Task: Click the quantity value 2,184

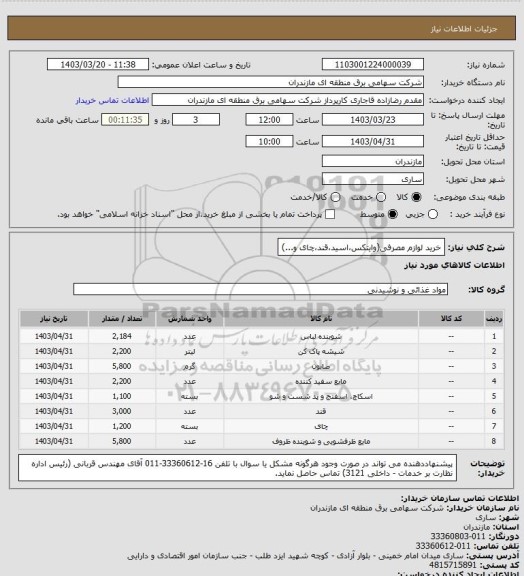Action: point(122,336)
